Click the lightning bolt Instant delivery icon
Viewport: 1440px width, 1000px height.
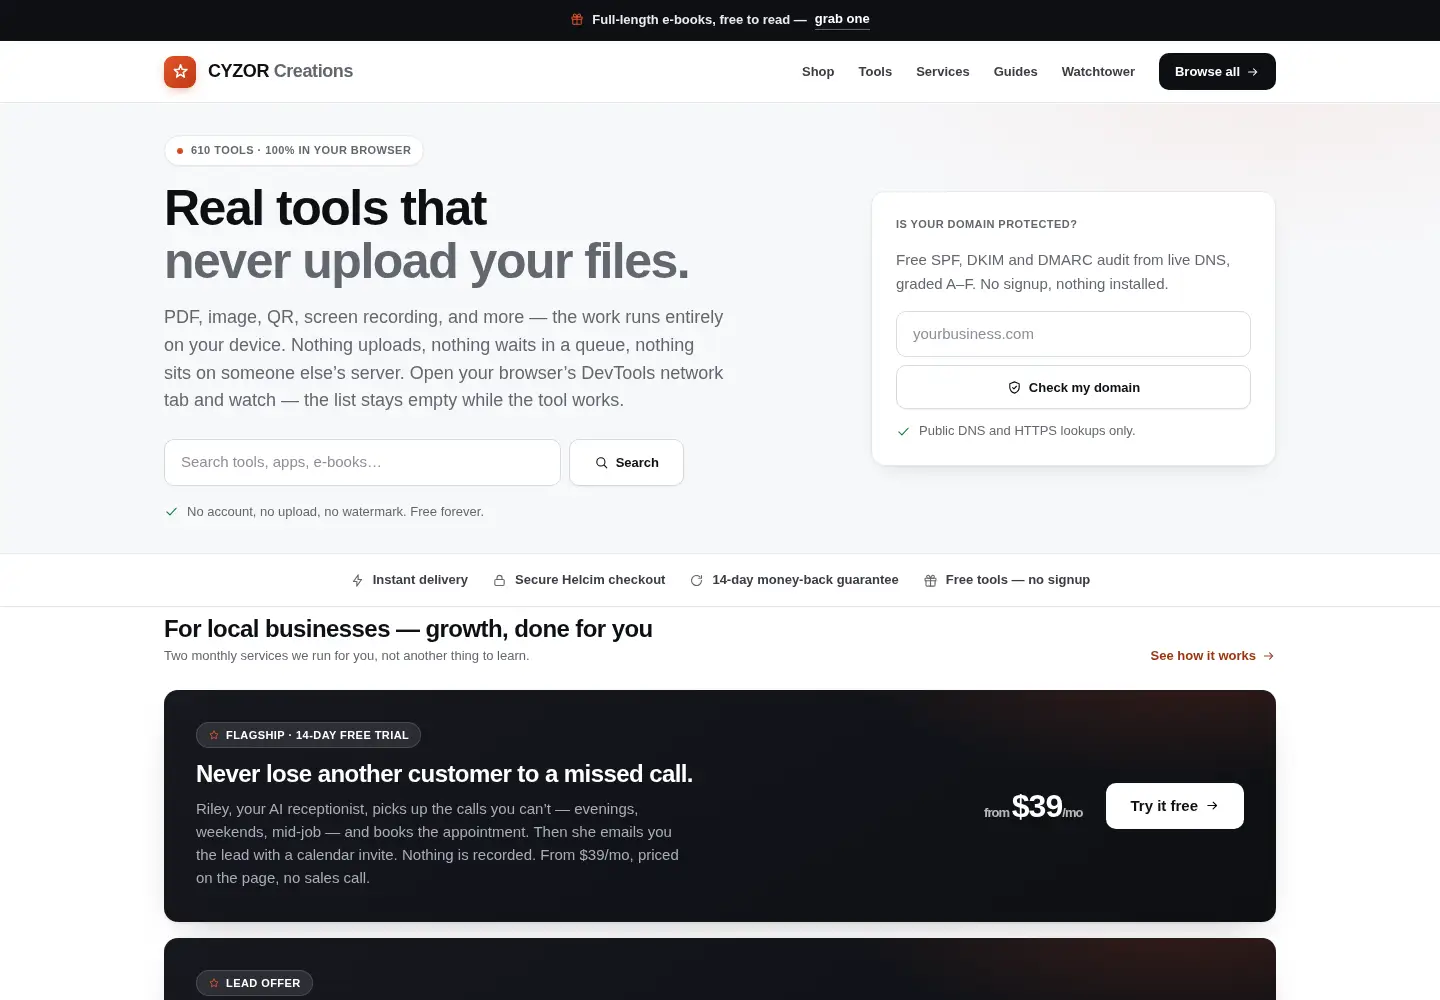[x=357, y=581]
